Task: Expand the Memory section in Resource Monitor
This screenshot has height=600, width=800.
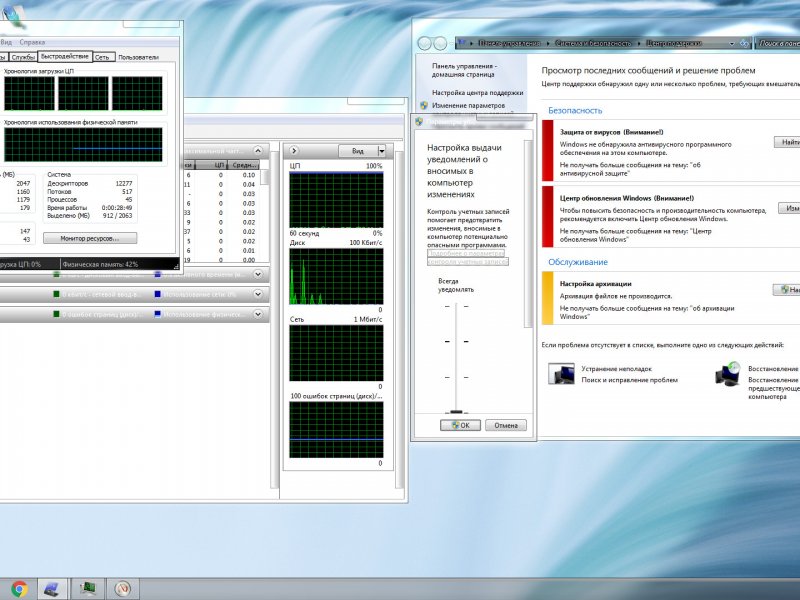Action: point(258,314)
